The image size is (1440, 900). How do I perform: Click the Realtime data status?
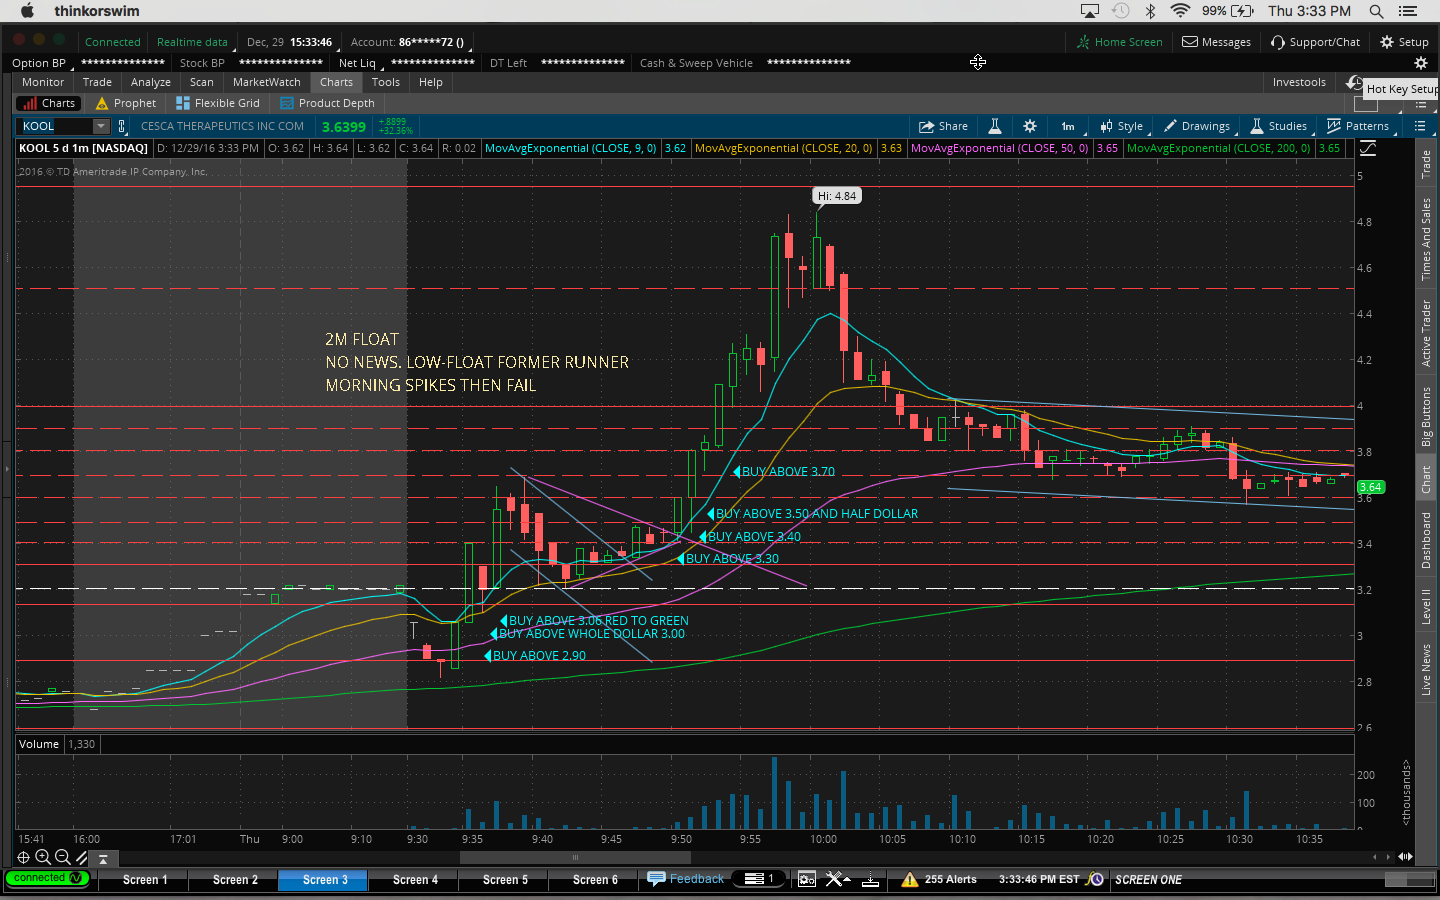tap(192, 42)
